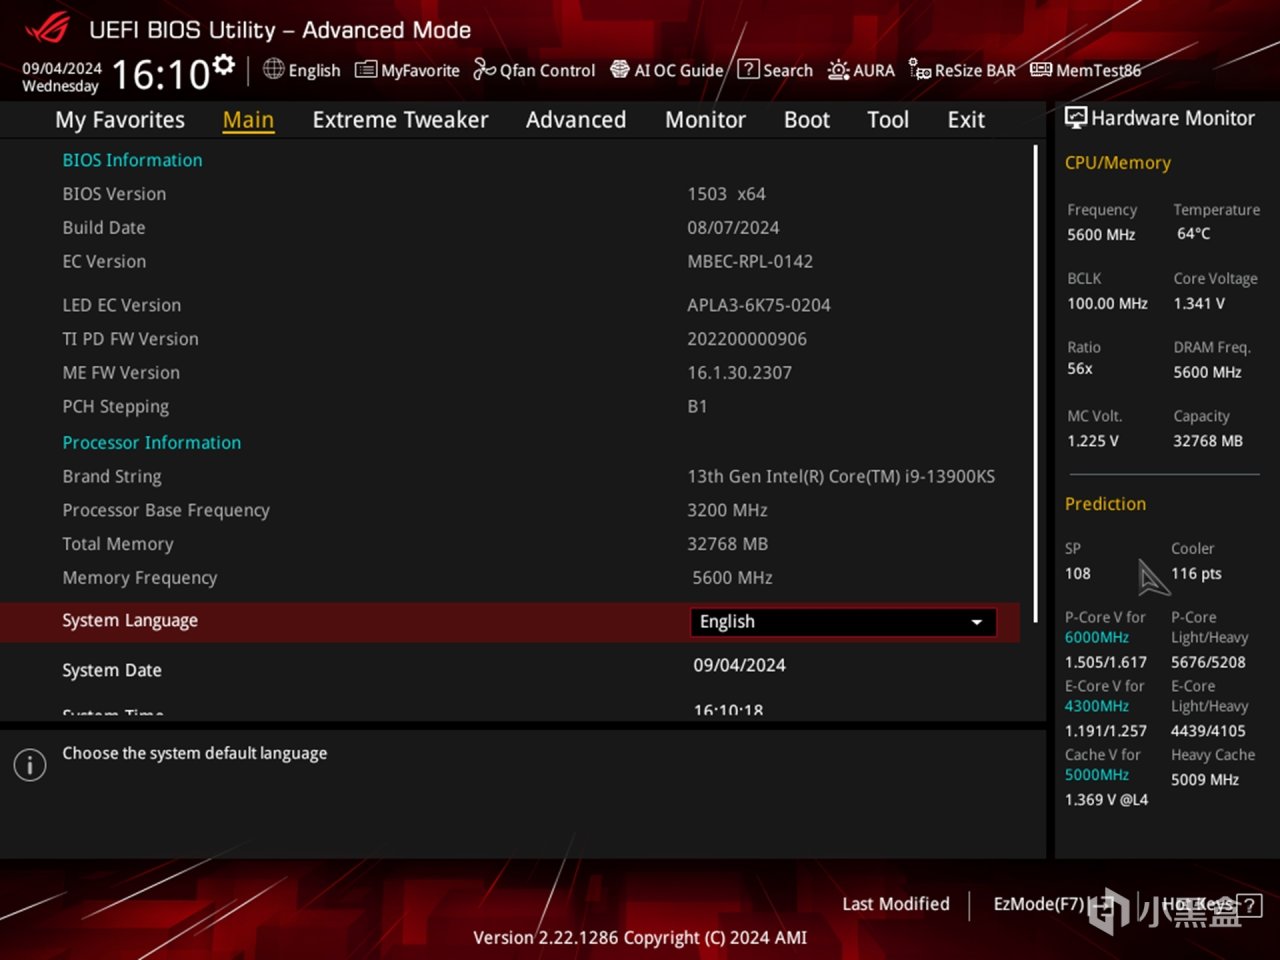Viewport: 1280px width, 960px height.
Task: Click the PCH Stepping value B1
Action: click(697, 407)
